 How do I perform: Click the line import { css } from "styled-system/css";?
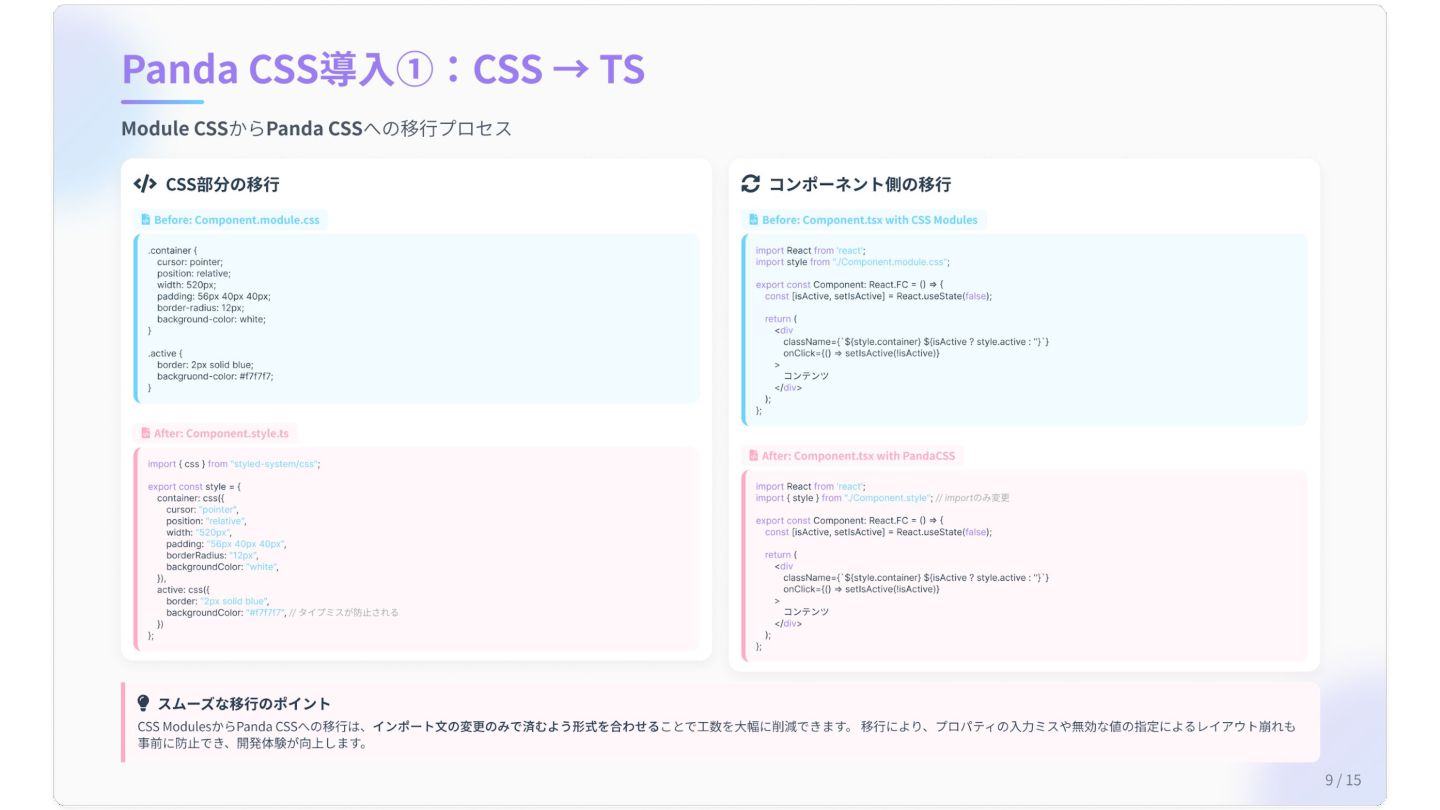pyautogui.click(x=234, y=464)
